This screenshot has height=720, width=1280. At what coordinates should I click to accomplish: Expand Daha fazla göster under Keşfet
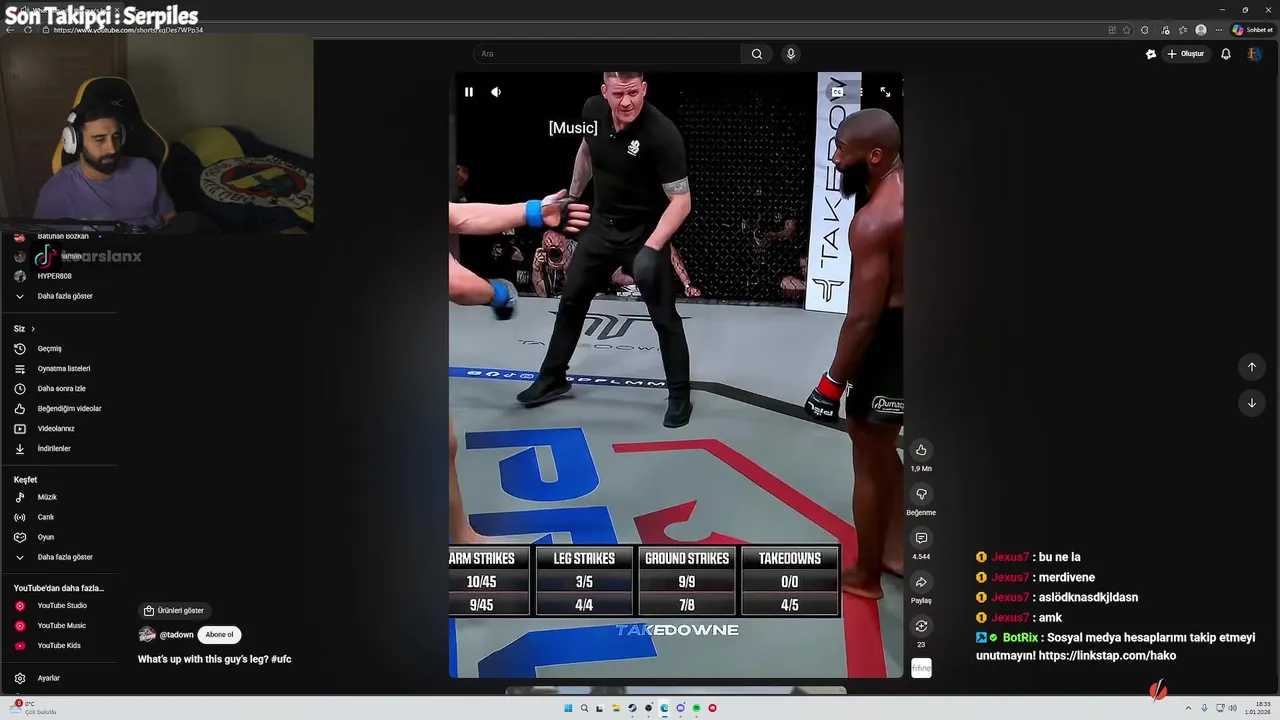tap(64, 557)
